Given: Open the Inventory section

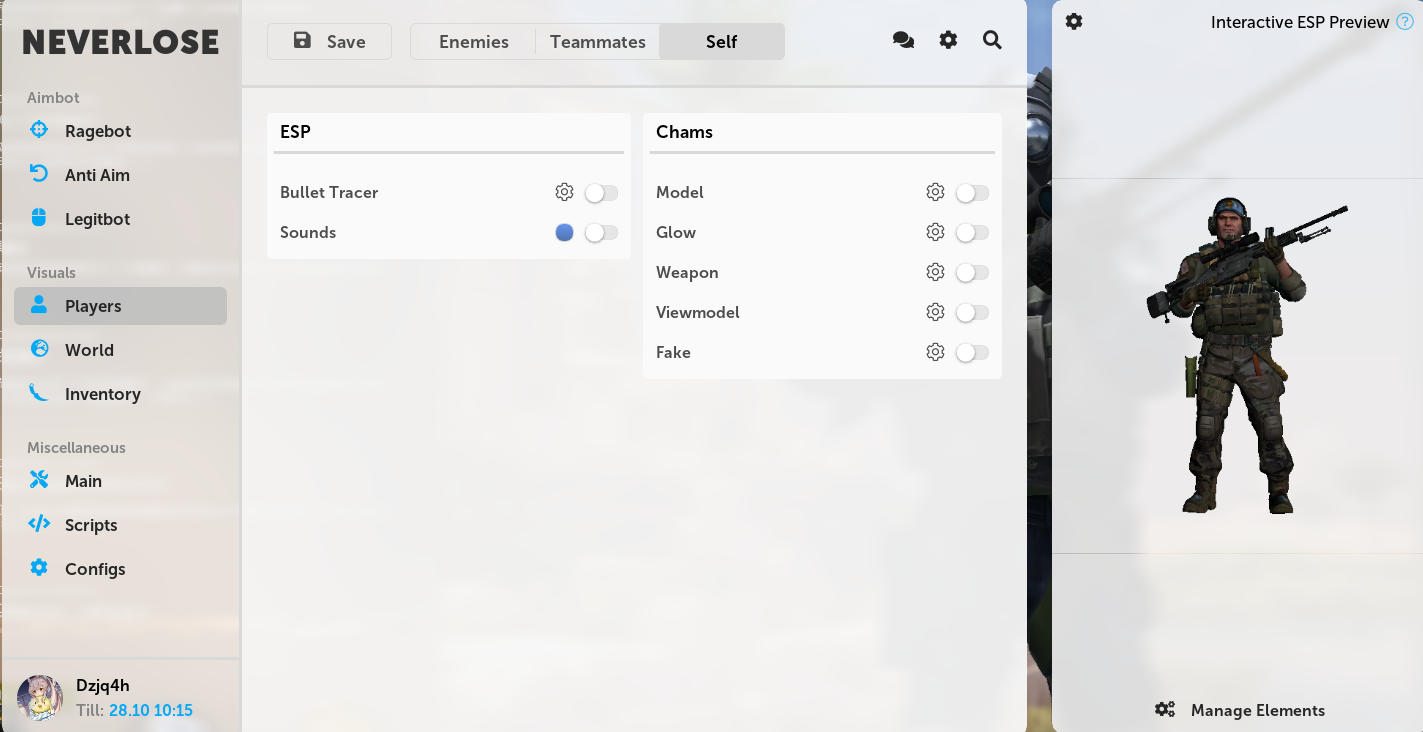Looking at the screenshot, I should (120, 394).
